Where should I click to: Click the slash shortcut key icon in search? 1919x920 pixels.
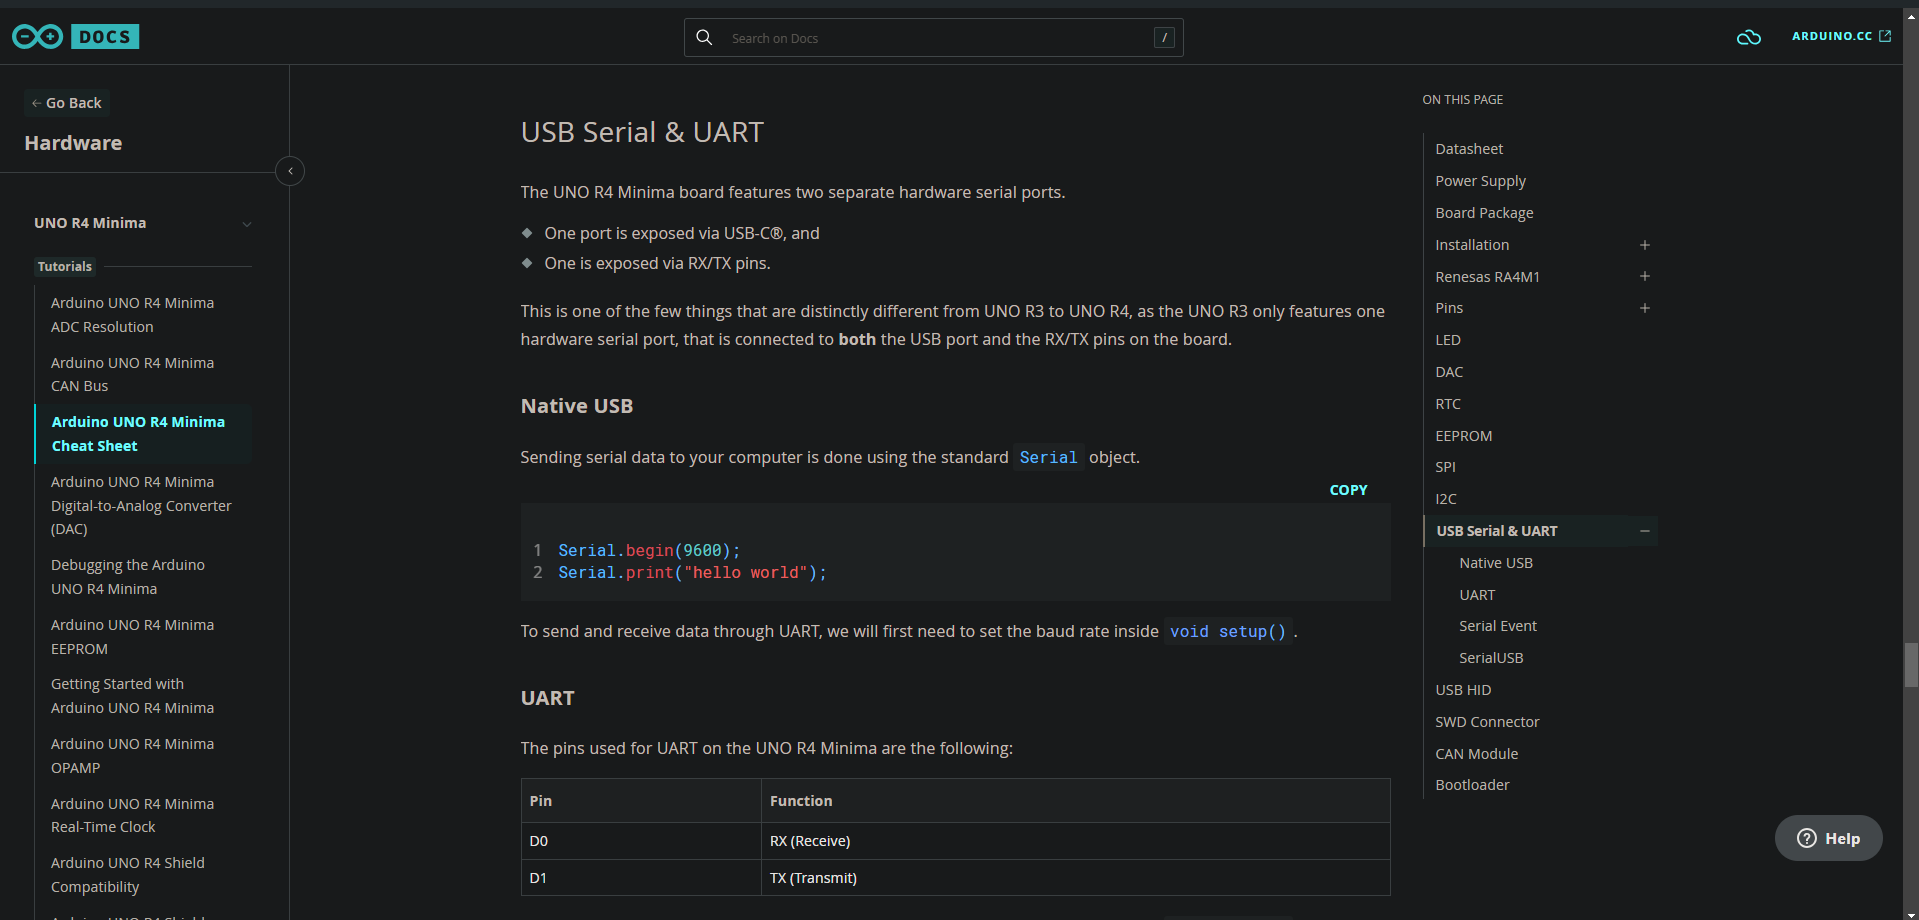[1164, 37]
